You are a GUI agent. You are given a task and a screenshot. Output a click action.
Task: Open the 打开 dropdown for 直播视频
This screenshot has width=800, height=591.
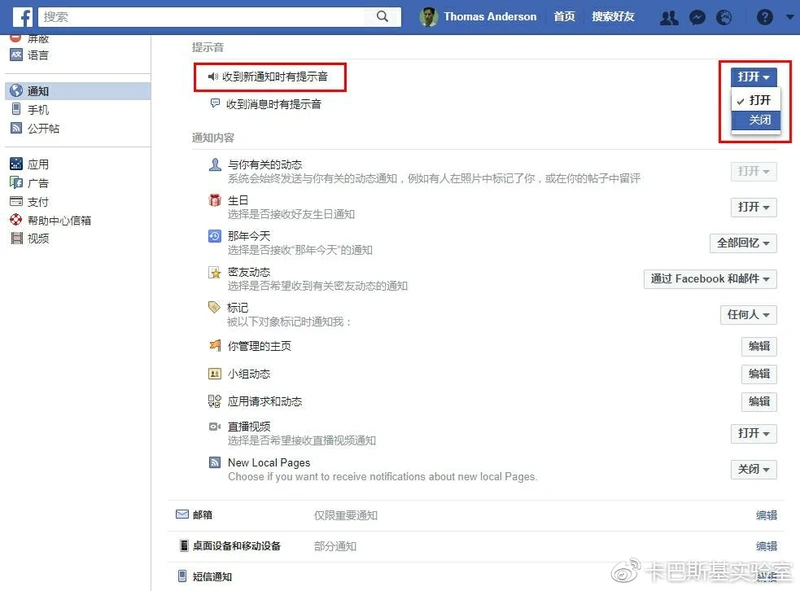click(754, 433)
